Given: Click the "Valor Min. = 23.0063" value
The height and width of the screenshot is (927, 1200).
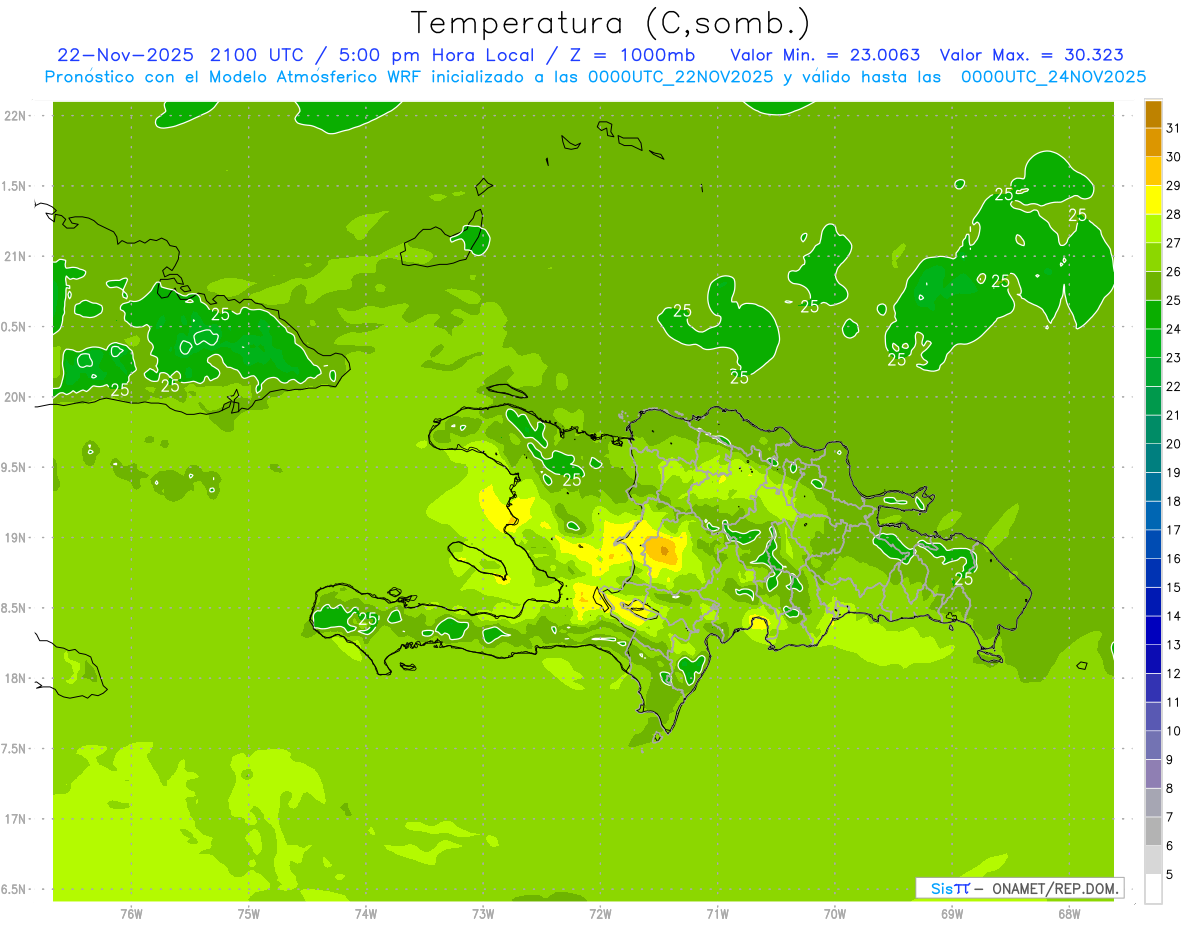Looking at the screenshot, I should point(825,55).
